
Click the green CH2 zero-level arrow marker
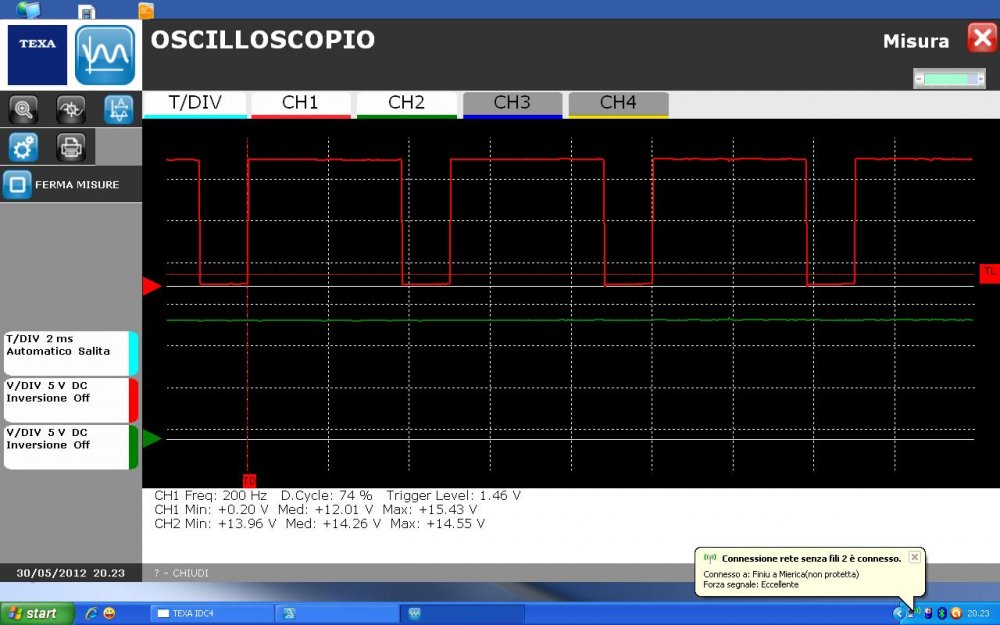[x=151, y=438]
